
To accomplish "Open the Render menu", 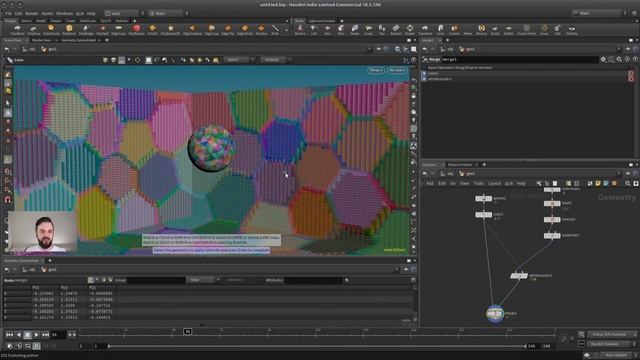I will [x=31, y=13].
